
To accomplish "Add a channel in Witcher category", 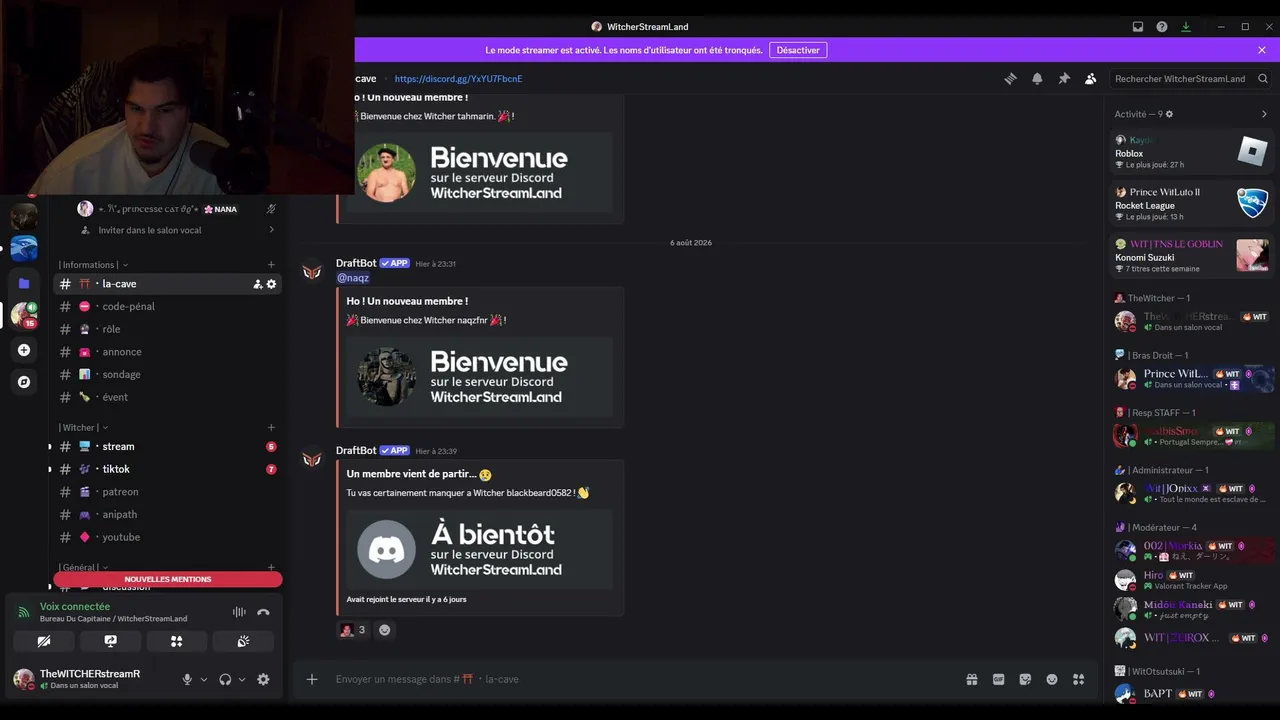I will pos(271,428).
